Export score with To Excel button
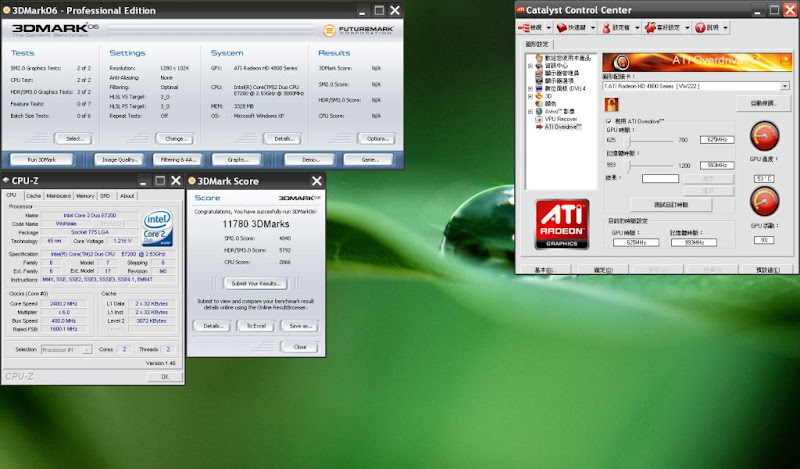 click(256, 326)
